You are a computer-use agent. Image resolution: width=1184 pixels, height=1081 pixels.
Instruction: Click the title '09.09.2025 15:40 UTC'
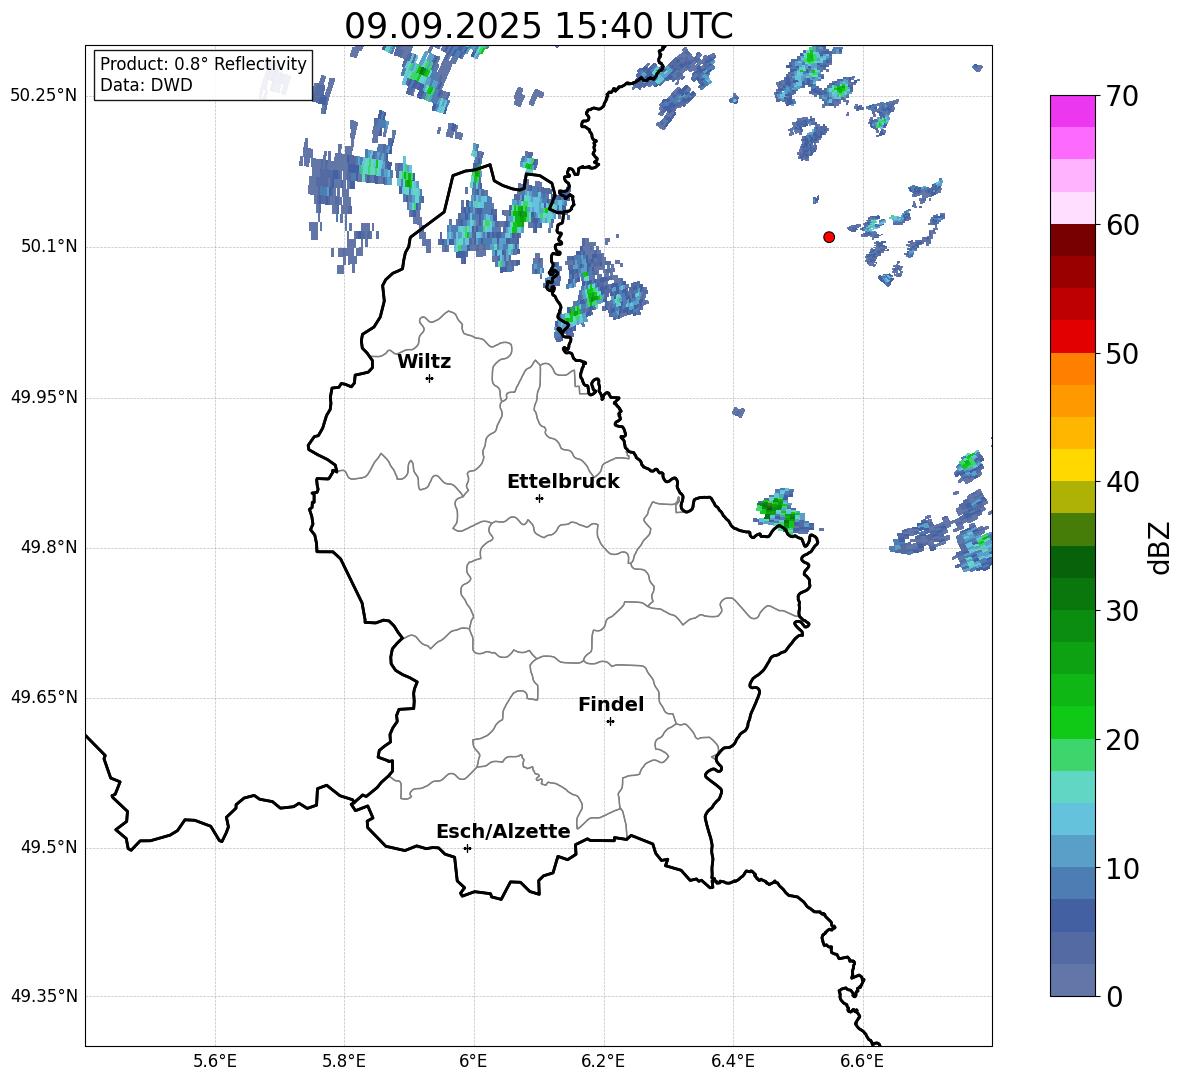tap(539, 26)
